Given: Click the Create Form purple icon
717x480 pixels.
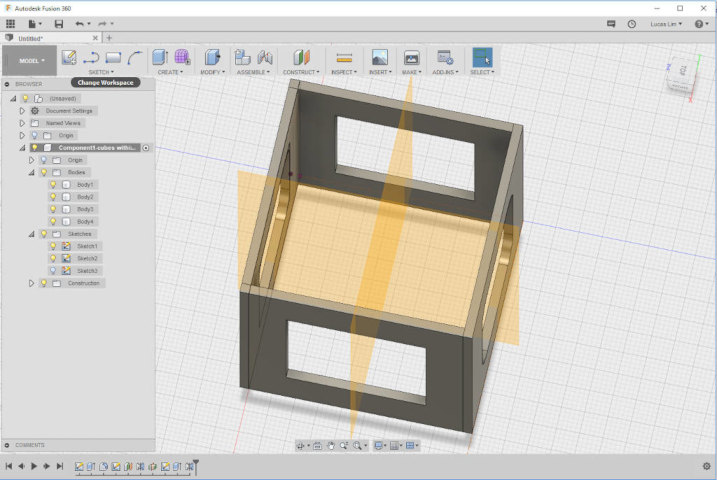Looking at the screenshot, I should pos(182,58).
